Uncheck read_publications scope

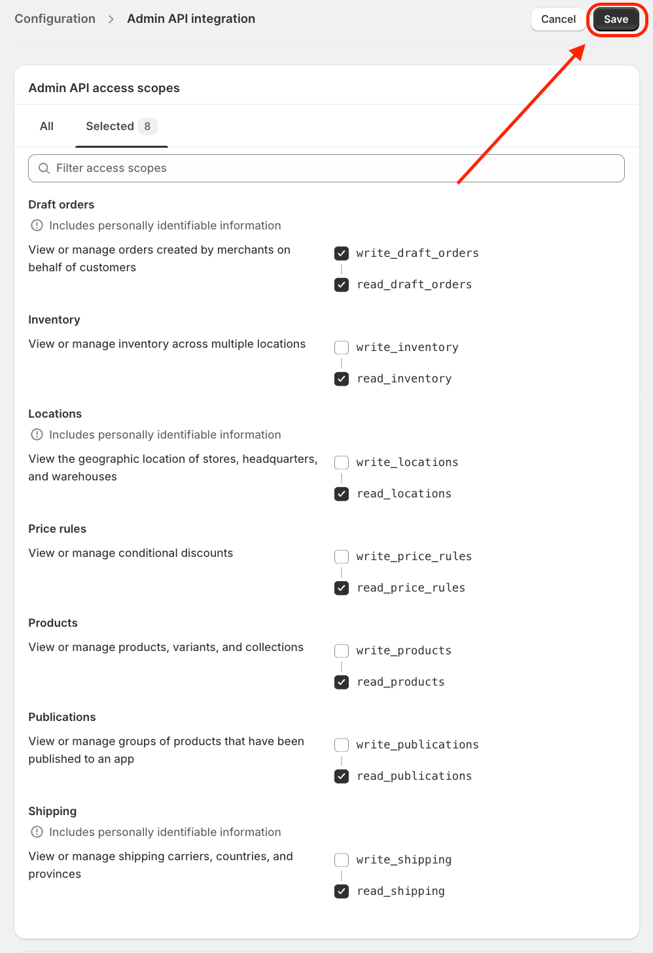point(342,776)
